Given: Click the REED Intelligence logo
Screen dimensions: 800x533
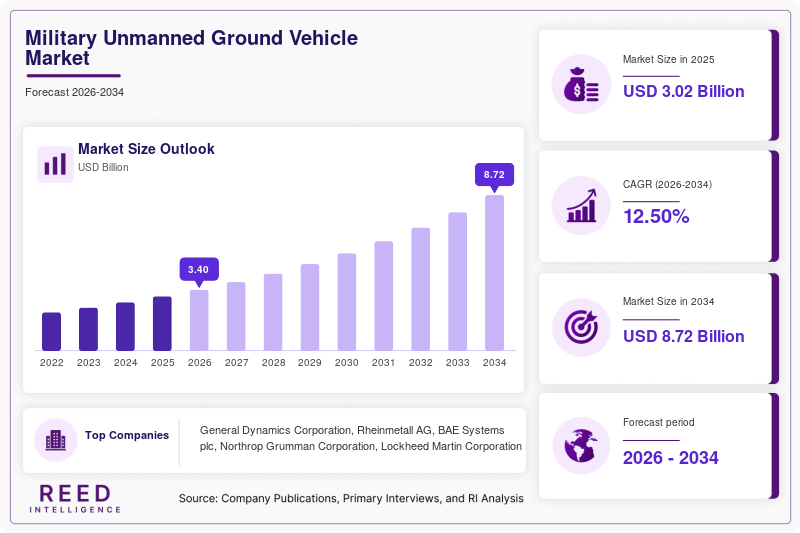Looking at the screenshot, I should (76, 499).
